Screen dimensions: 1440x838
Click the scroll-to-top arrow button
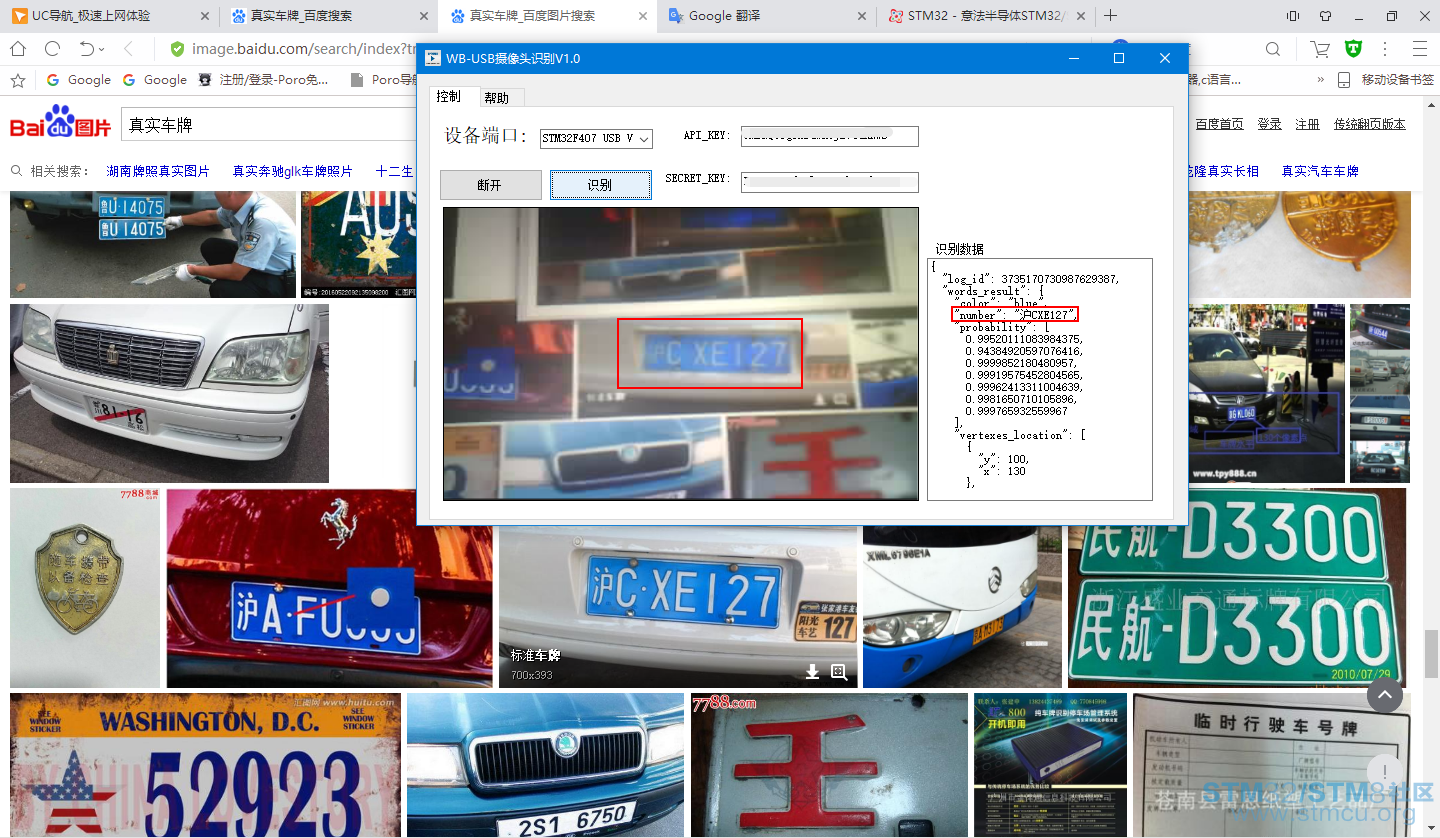[1384, 694]
